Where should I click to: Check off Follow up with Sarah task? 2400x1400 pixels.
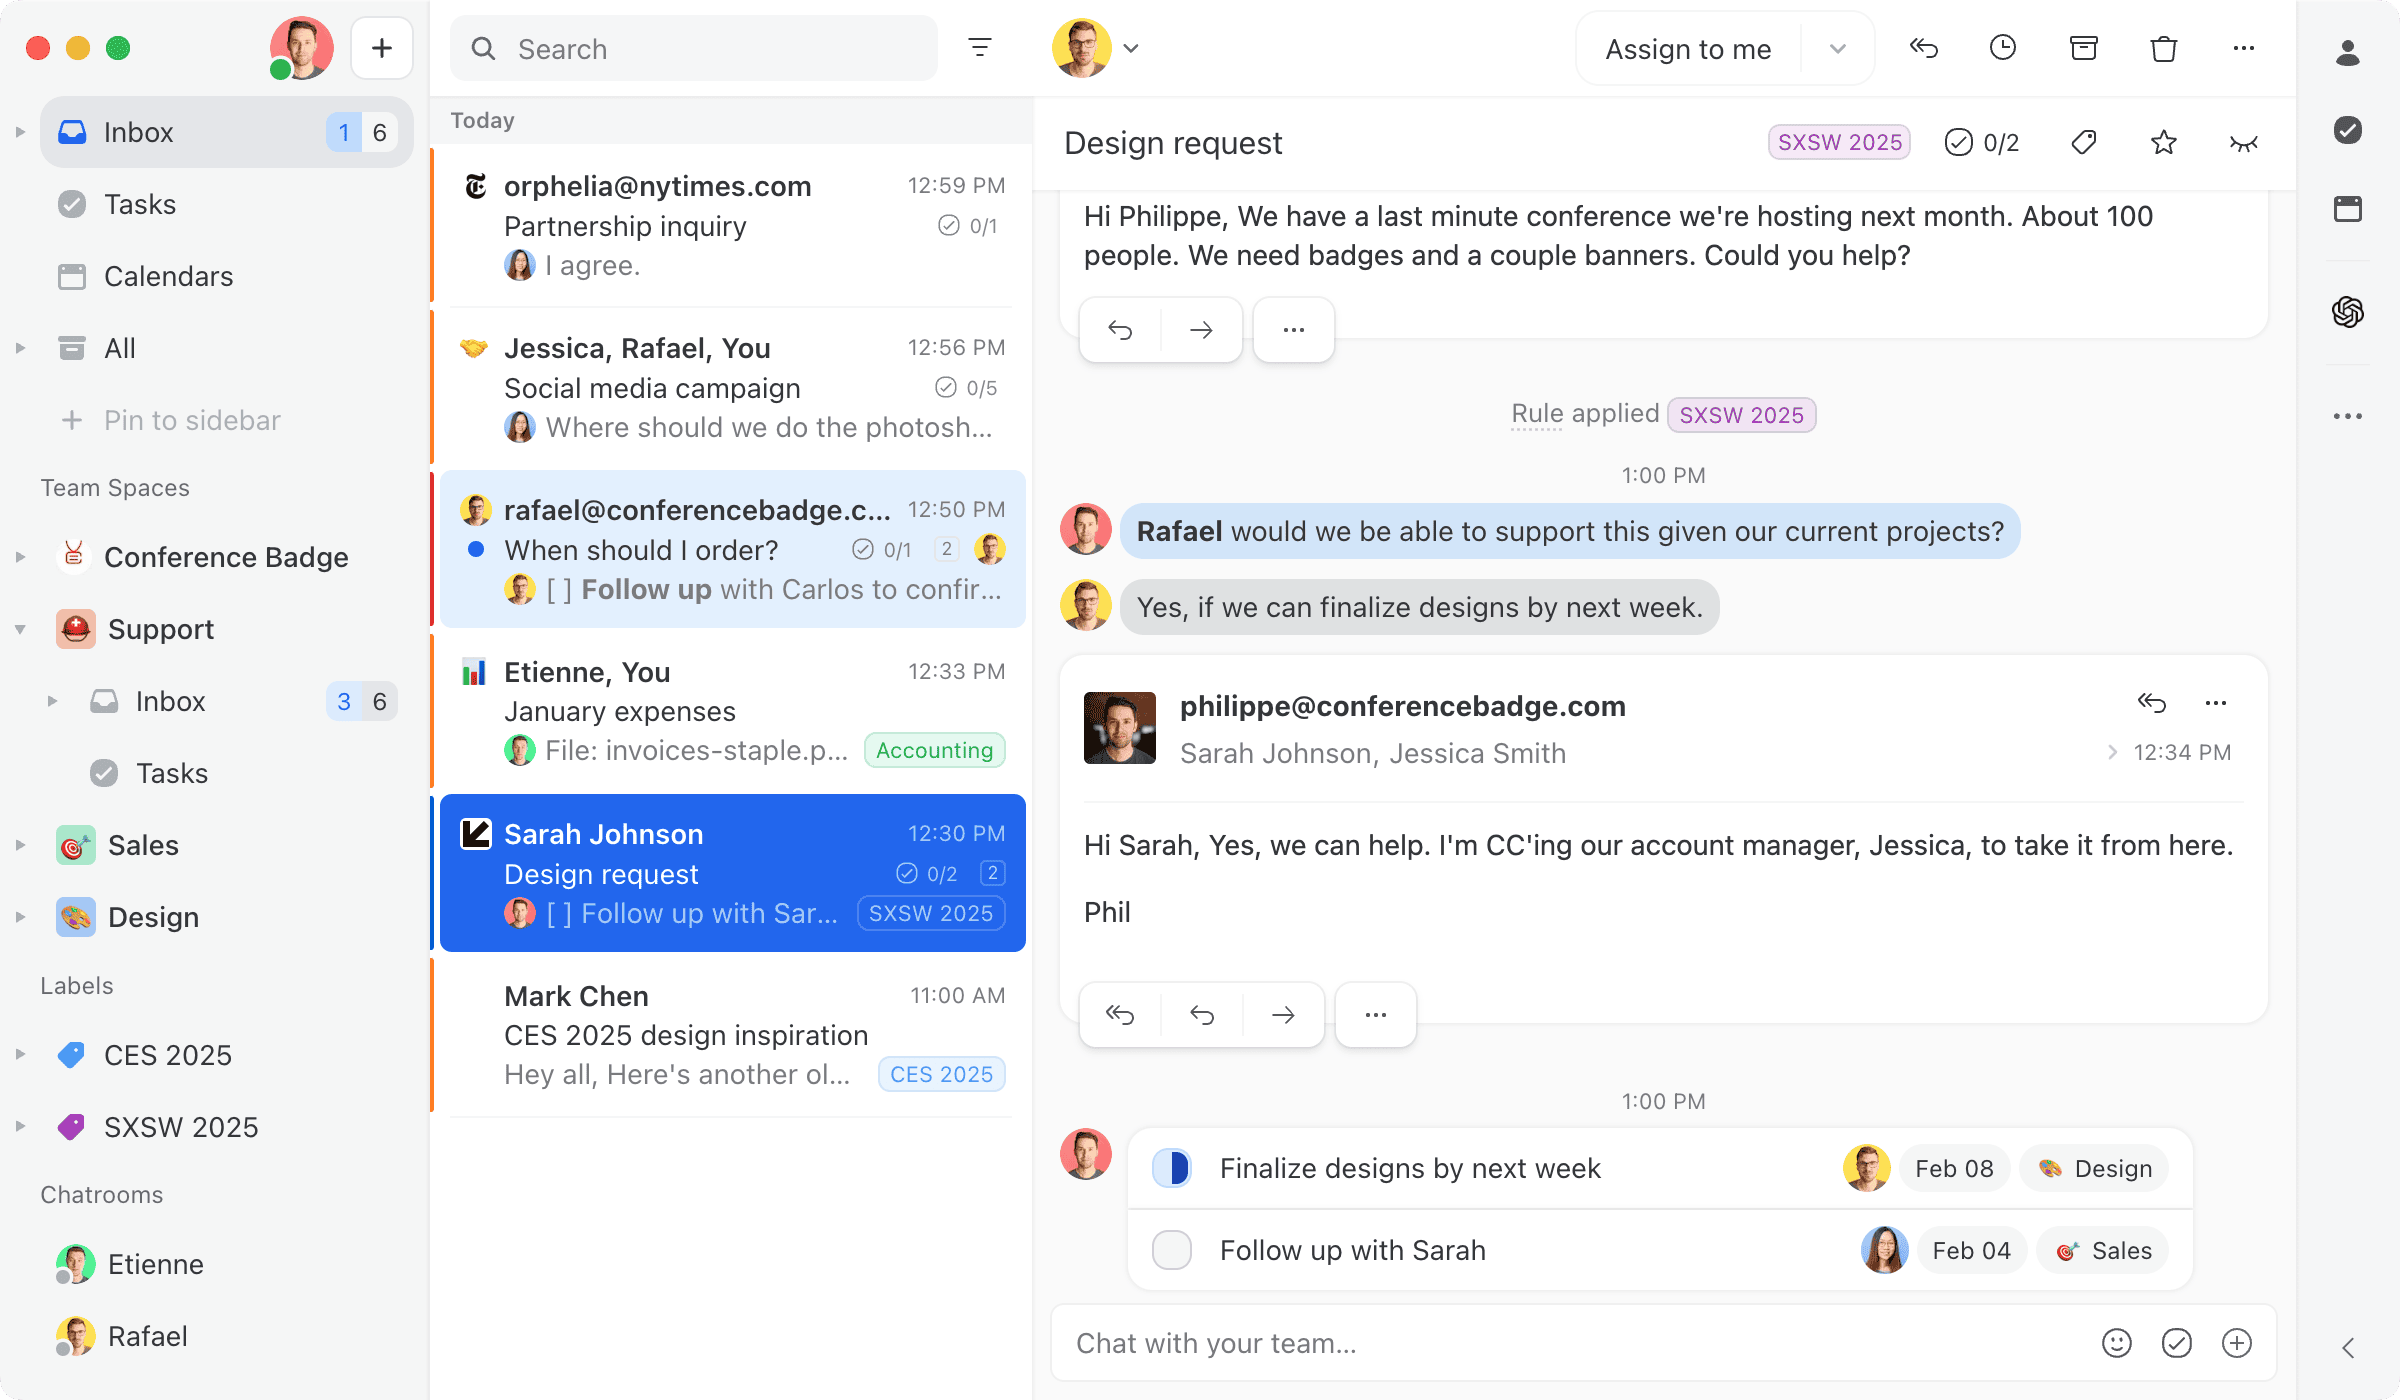coord(1172,1250)
